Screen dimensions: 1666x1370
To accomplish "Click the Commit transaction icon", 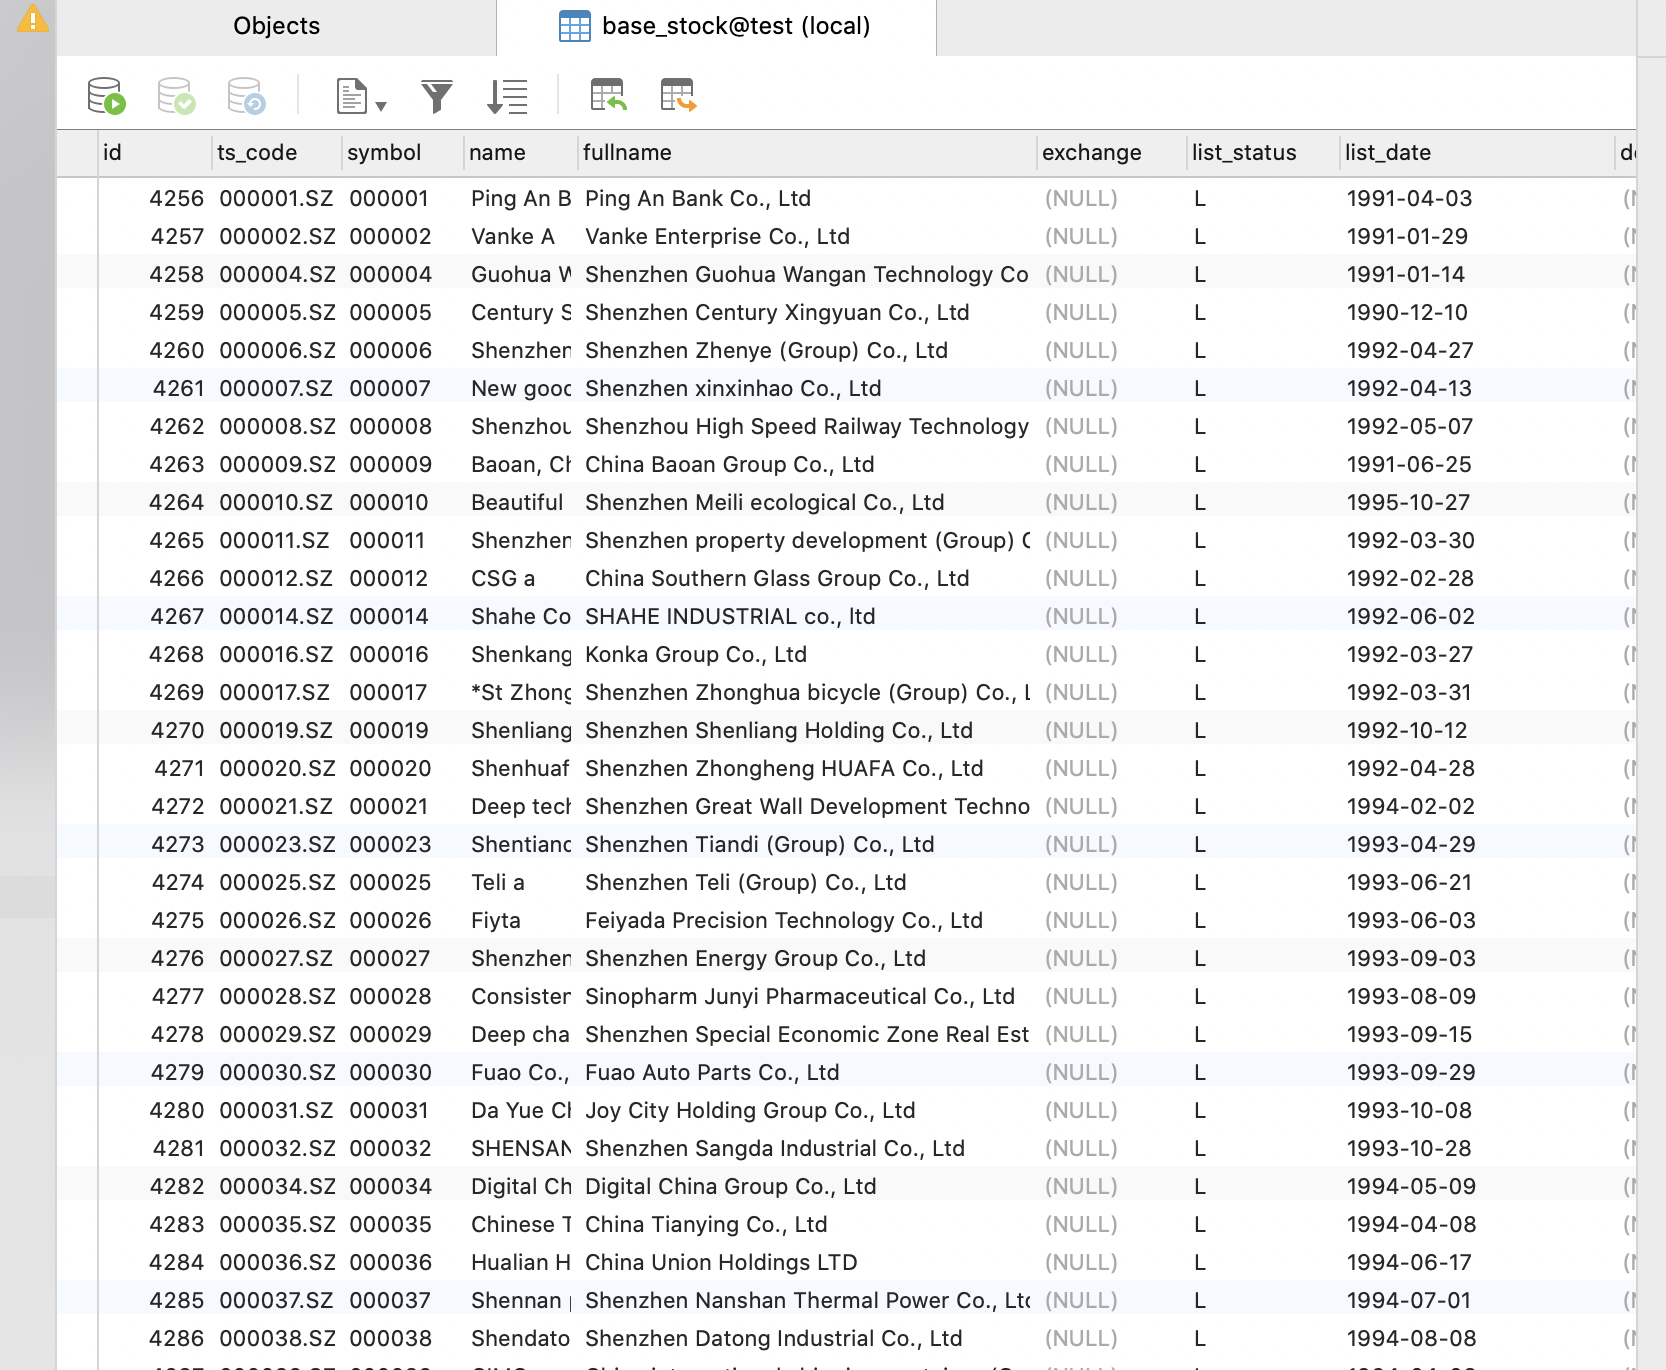I will pyautogui.click(x=176, y=96).
